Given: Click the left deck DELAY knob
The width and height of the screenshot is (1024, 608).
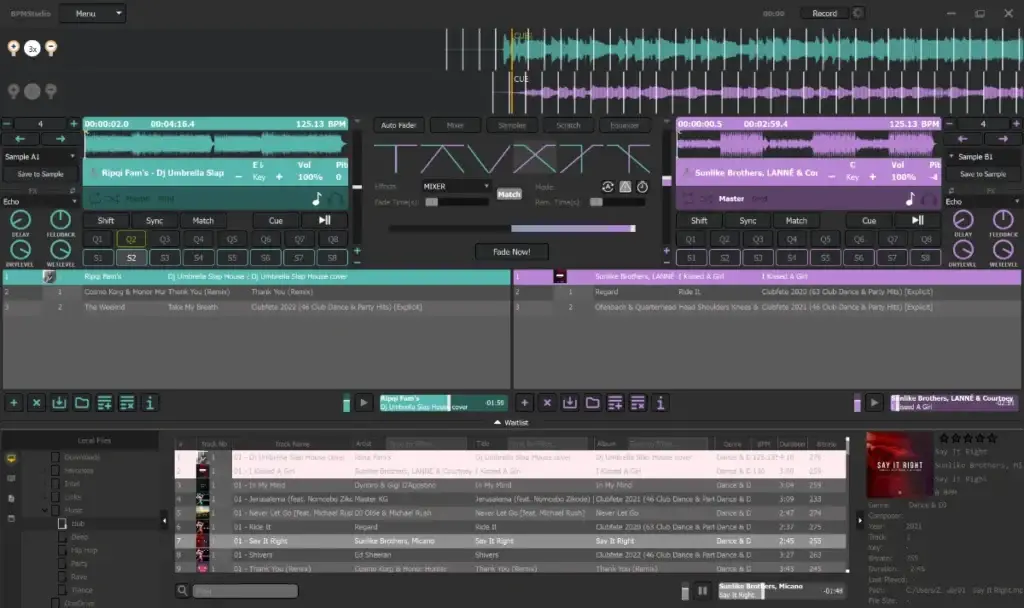Looking at the screenshot, I should (20, 221).
